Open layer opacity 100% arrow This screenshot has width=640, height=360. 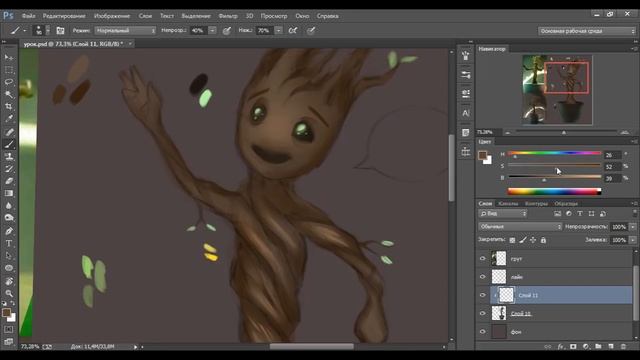633,227
